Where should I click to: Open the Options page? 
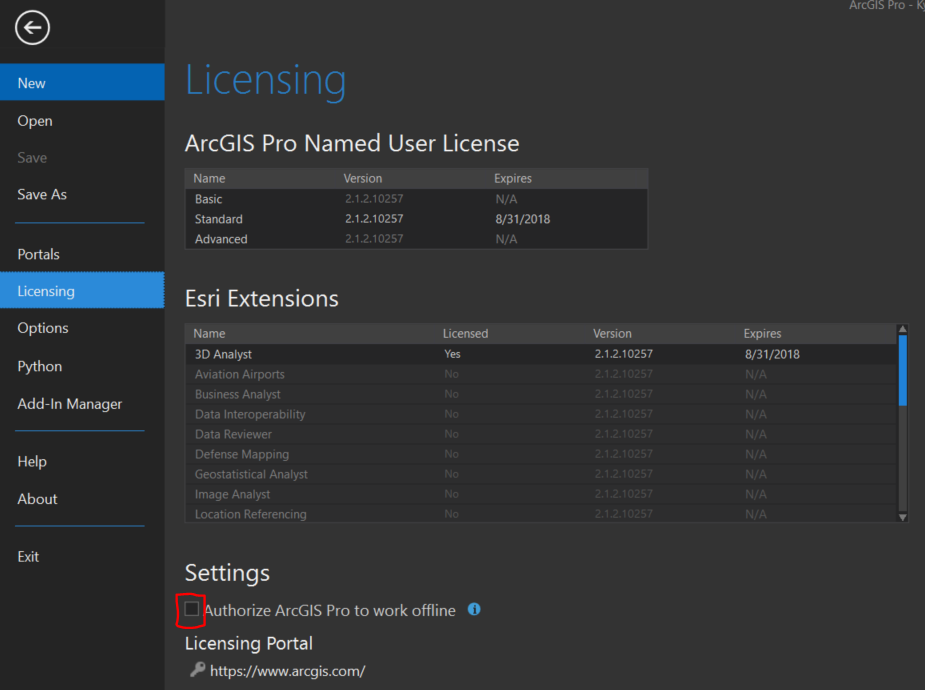pyautogui.click(x=82, y=327)
